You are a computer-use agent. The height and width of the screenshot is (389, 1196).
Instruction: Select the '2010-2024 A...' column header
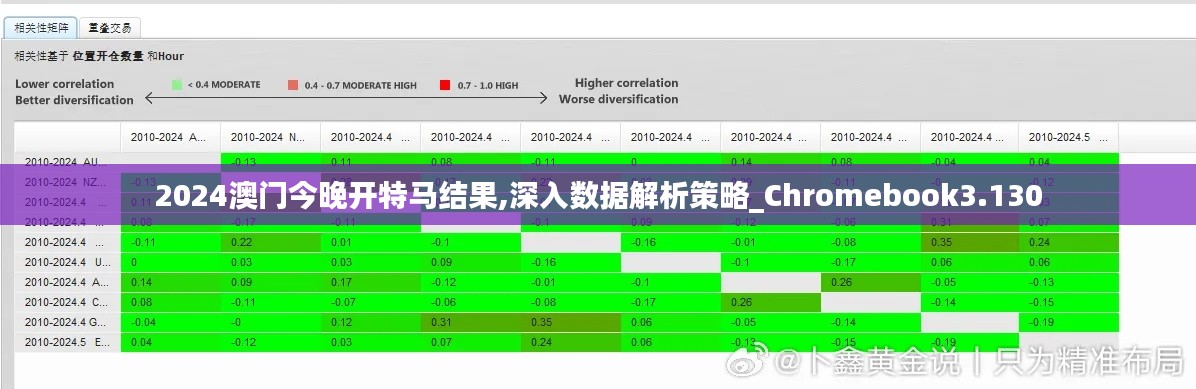pos(171,137)
